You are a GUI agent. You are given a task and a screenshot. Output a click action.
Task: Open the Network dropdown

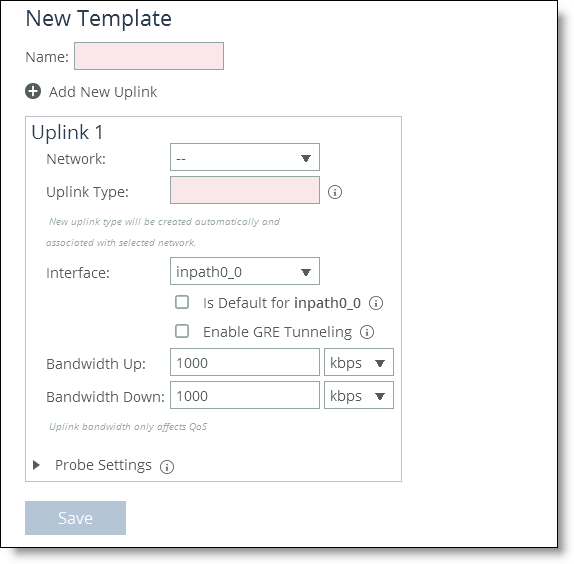[x=245, y=157]
